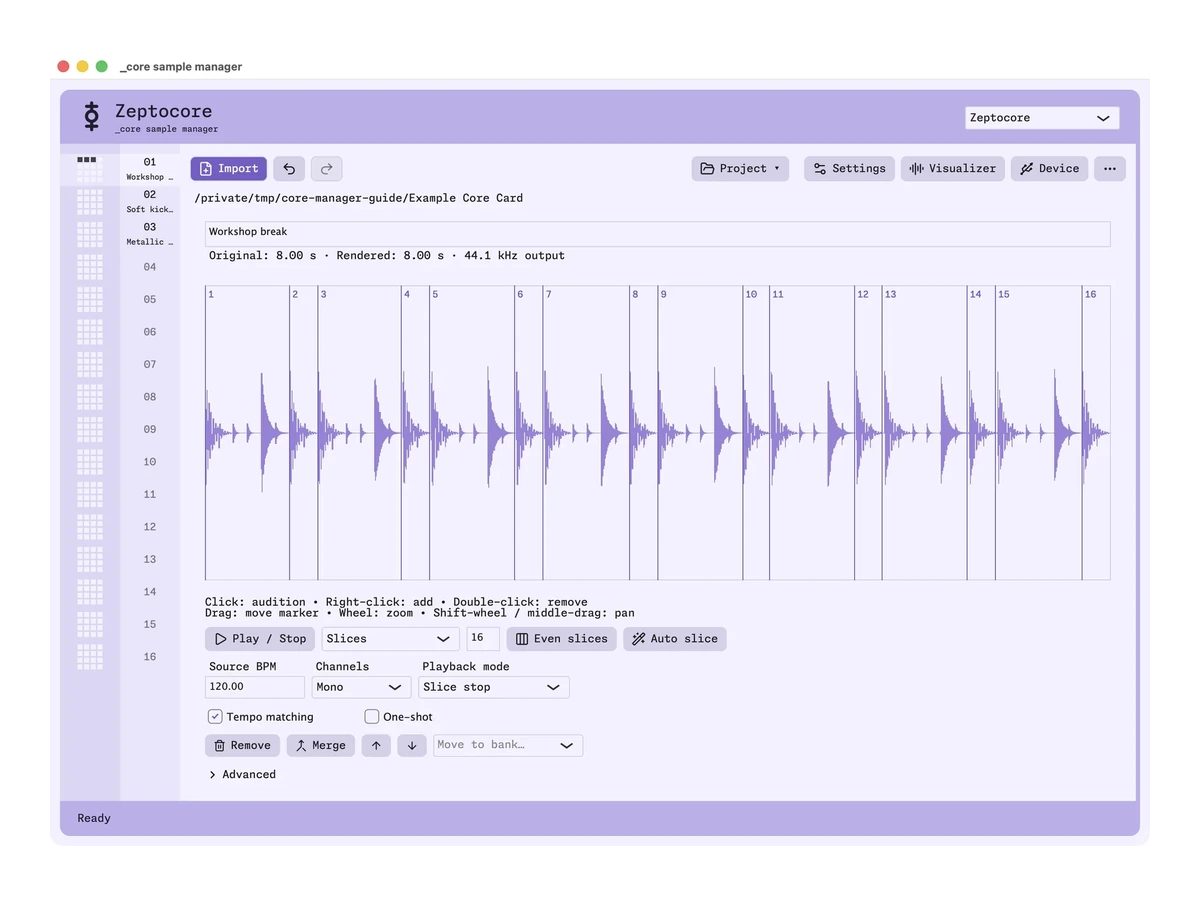Click Even slices button

click(562, 639)
